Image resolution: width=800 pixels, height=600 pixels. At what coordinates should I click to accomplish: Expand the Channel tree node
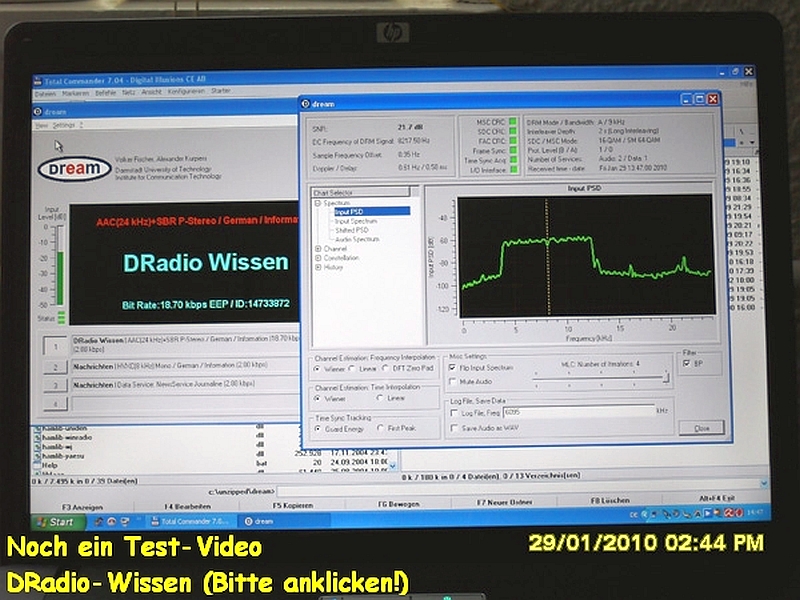tap(318, 249)
